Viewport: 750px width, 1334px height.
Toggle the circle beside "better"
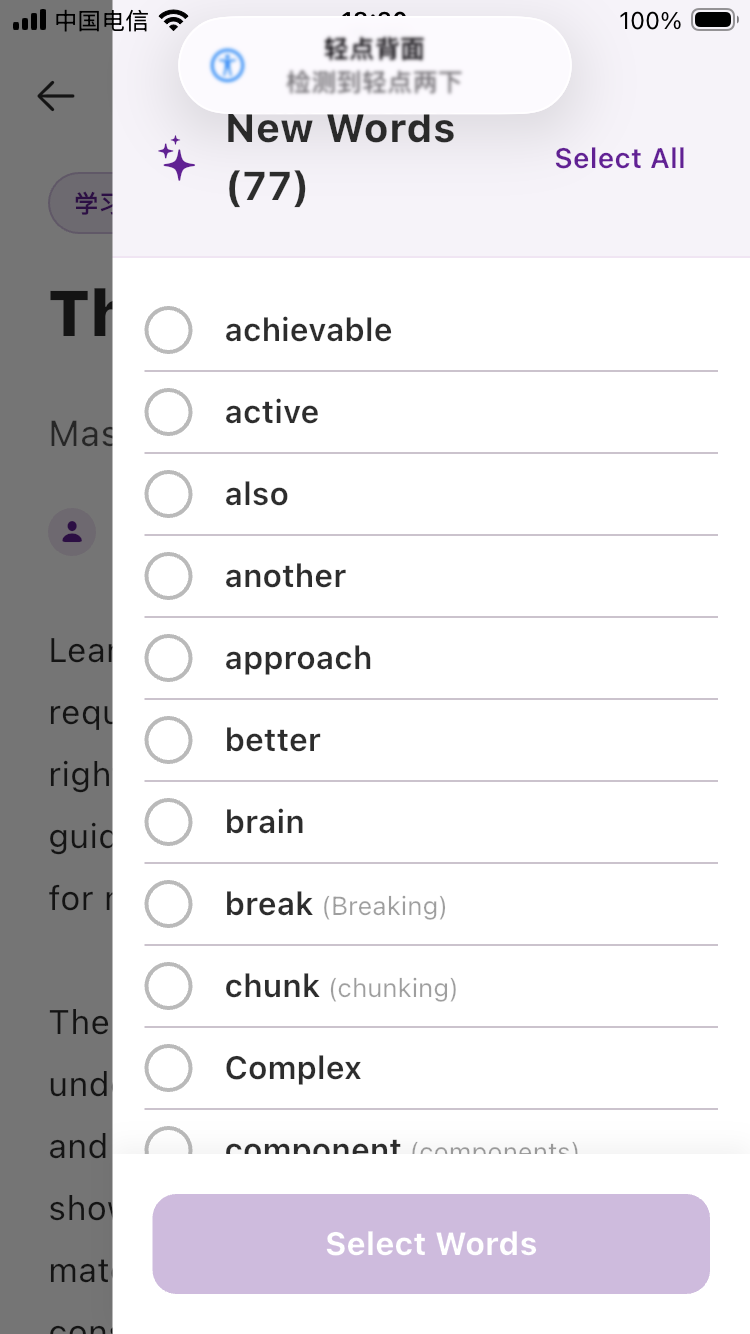(x=168, y=740)
